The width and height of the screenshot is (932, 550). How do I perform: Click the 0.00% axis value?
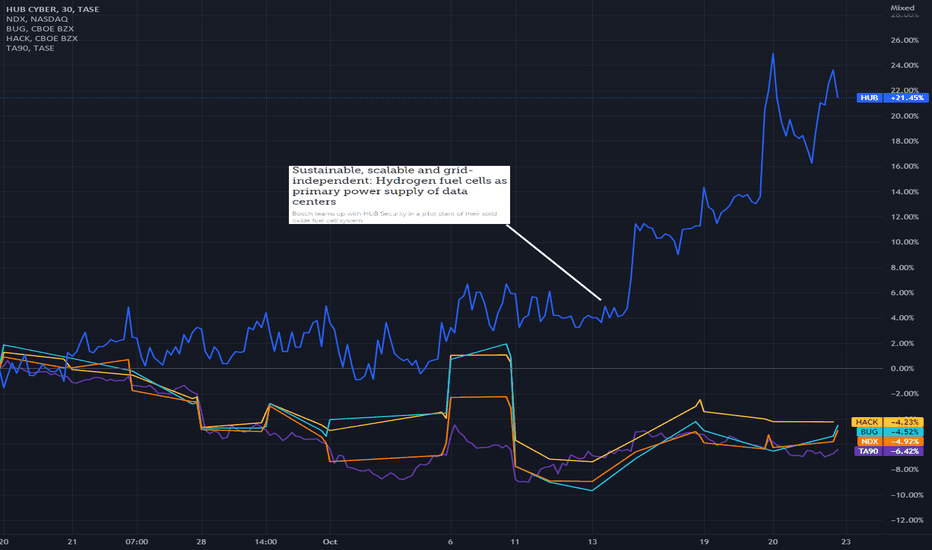click(x=904, y=368)
